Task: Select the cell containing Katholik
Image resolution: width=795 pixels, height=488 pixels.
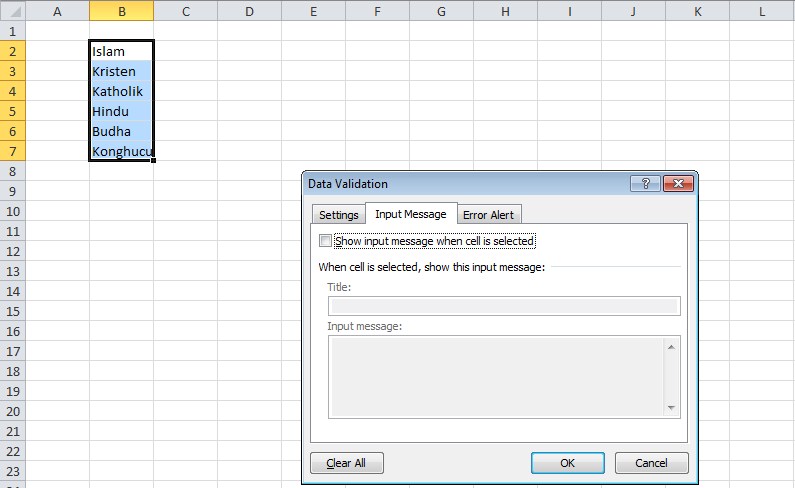Action: point(121,91)
